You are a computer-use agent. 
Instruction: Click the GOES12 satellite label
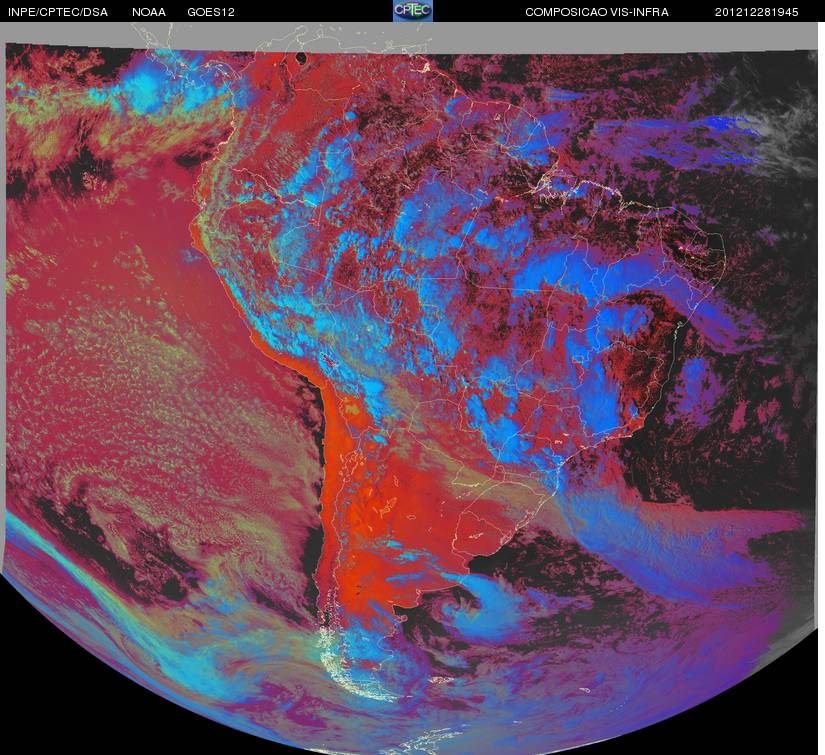tap(211, 12)
